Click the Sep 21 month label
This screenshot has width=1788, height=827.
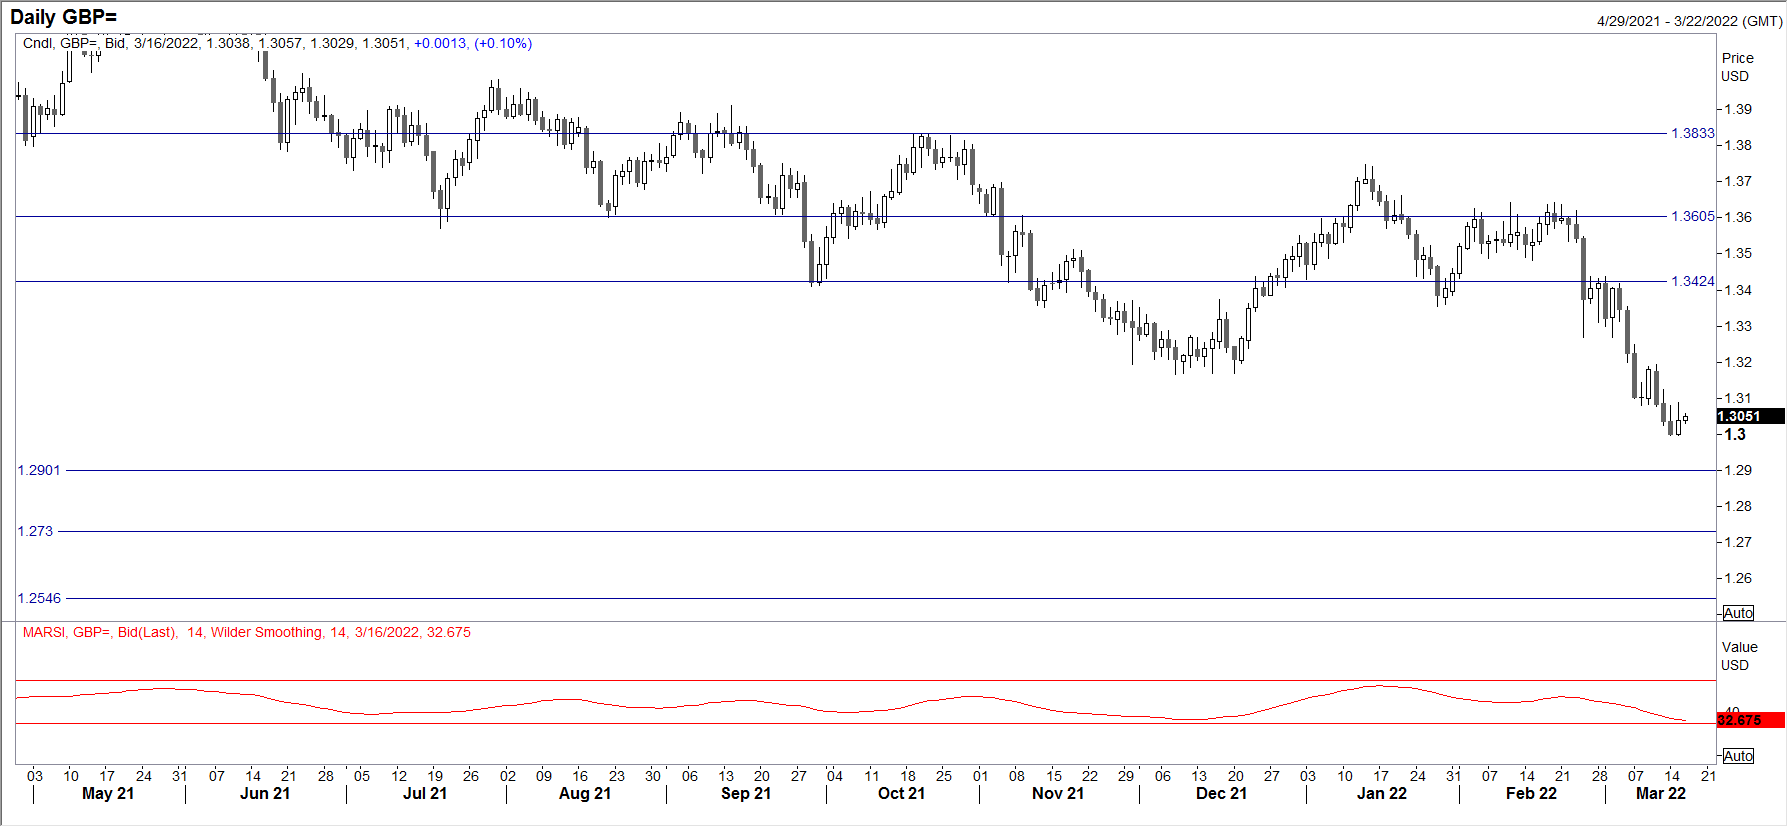coord(746,793)
